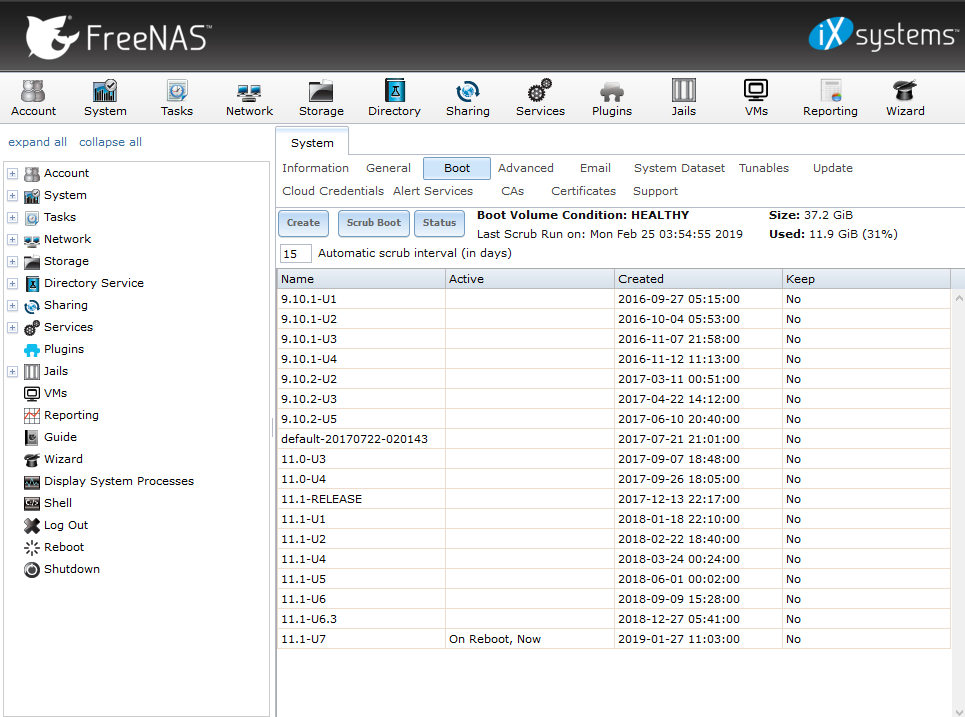The image size is (965, 717).
Task: Switch to the System Dataset tab
Action: coord(679,168)
